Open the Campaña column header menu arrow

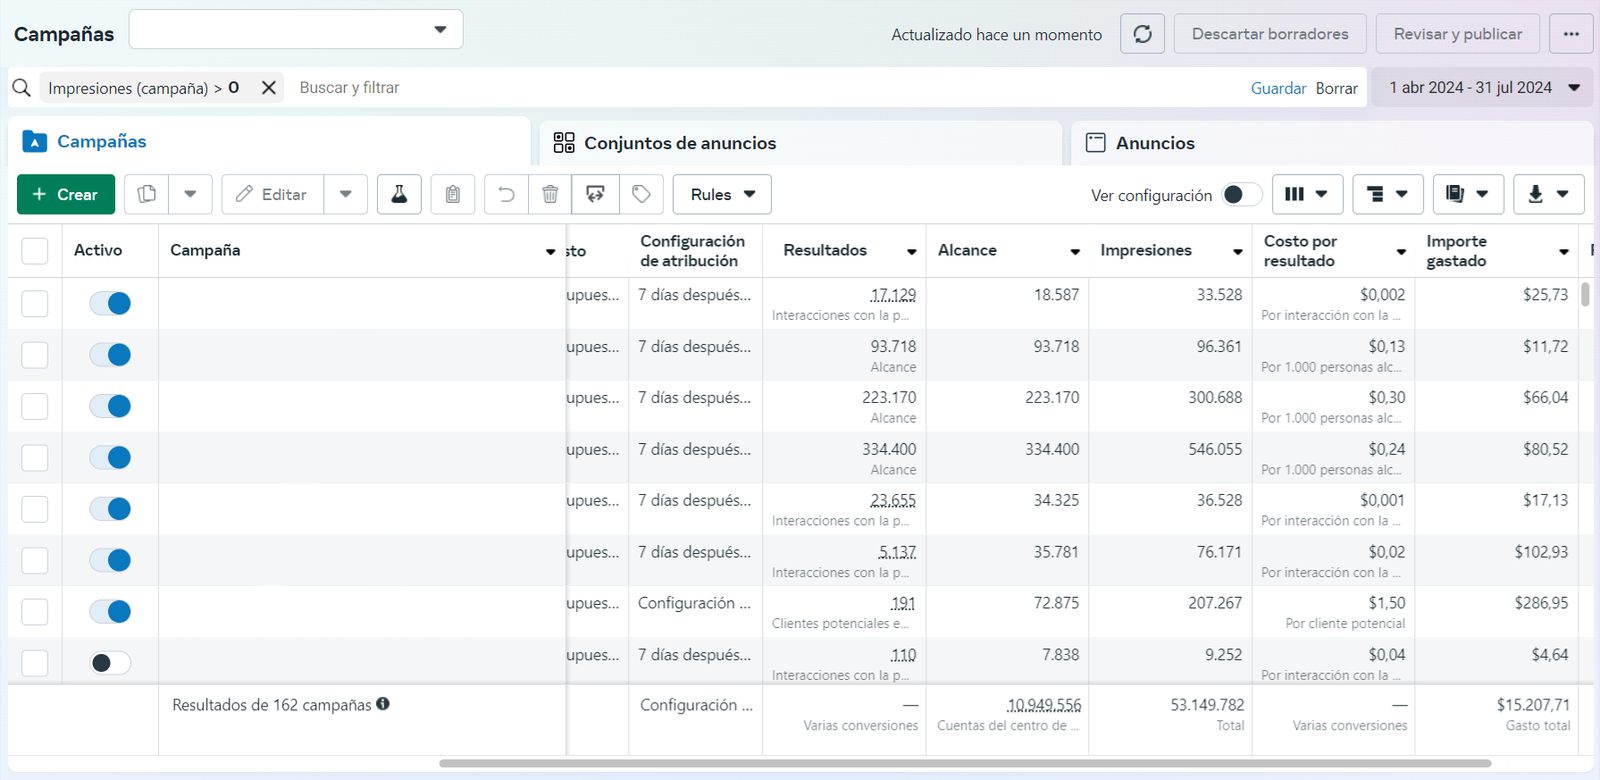click(550, 252)
